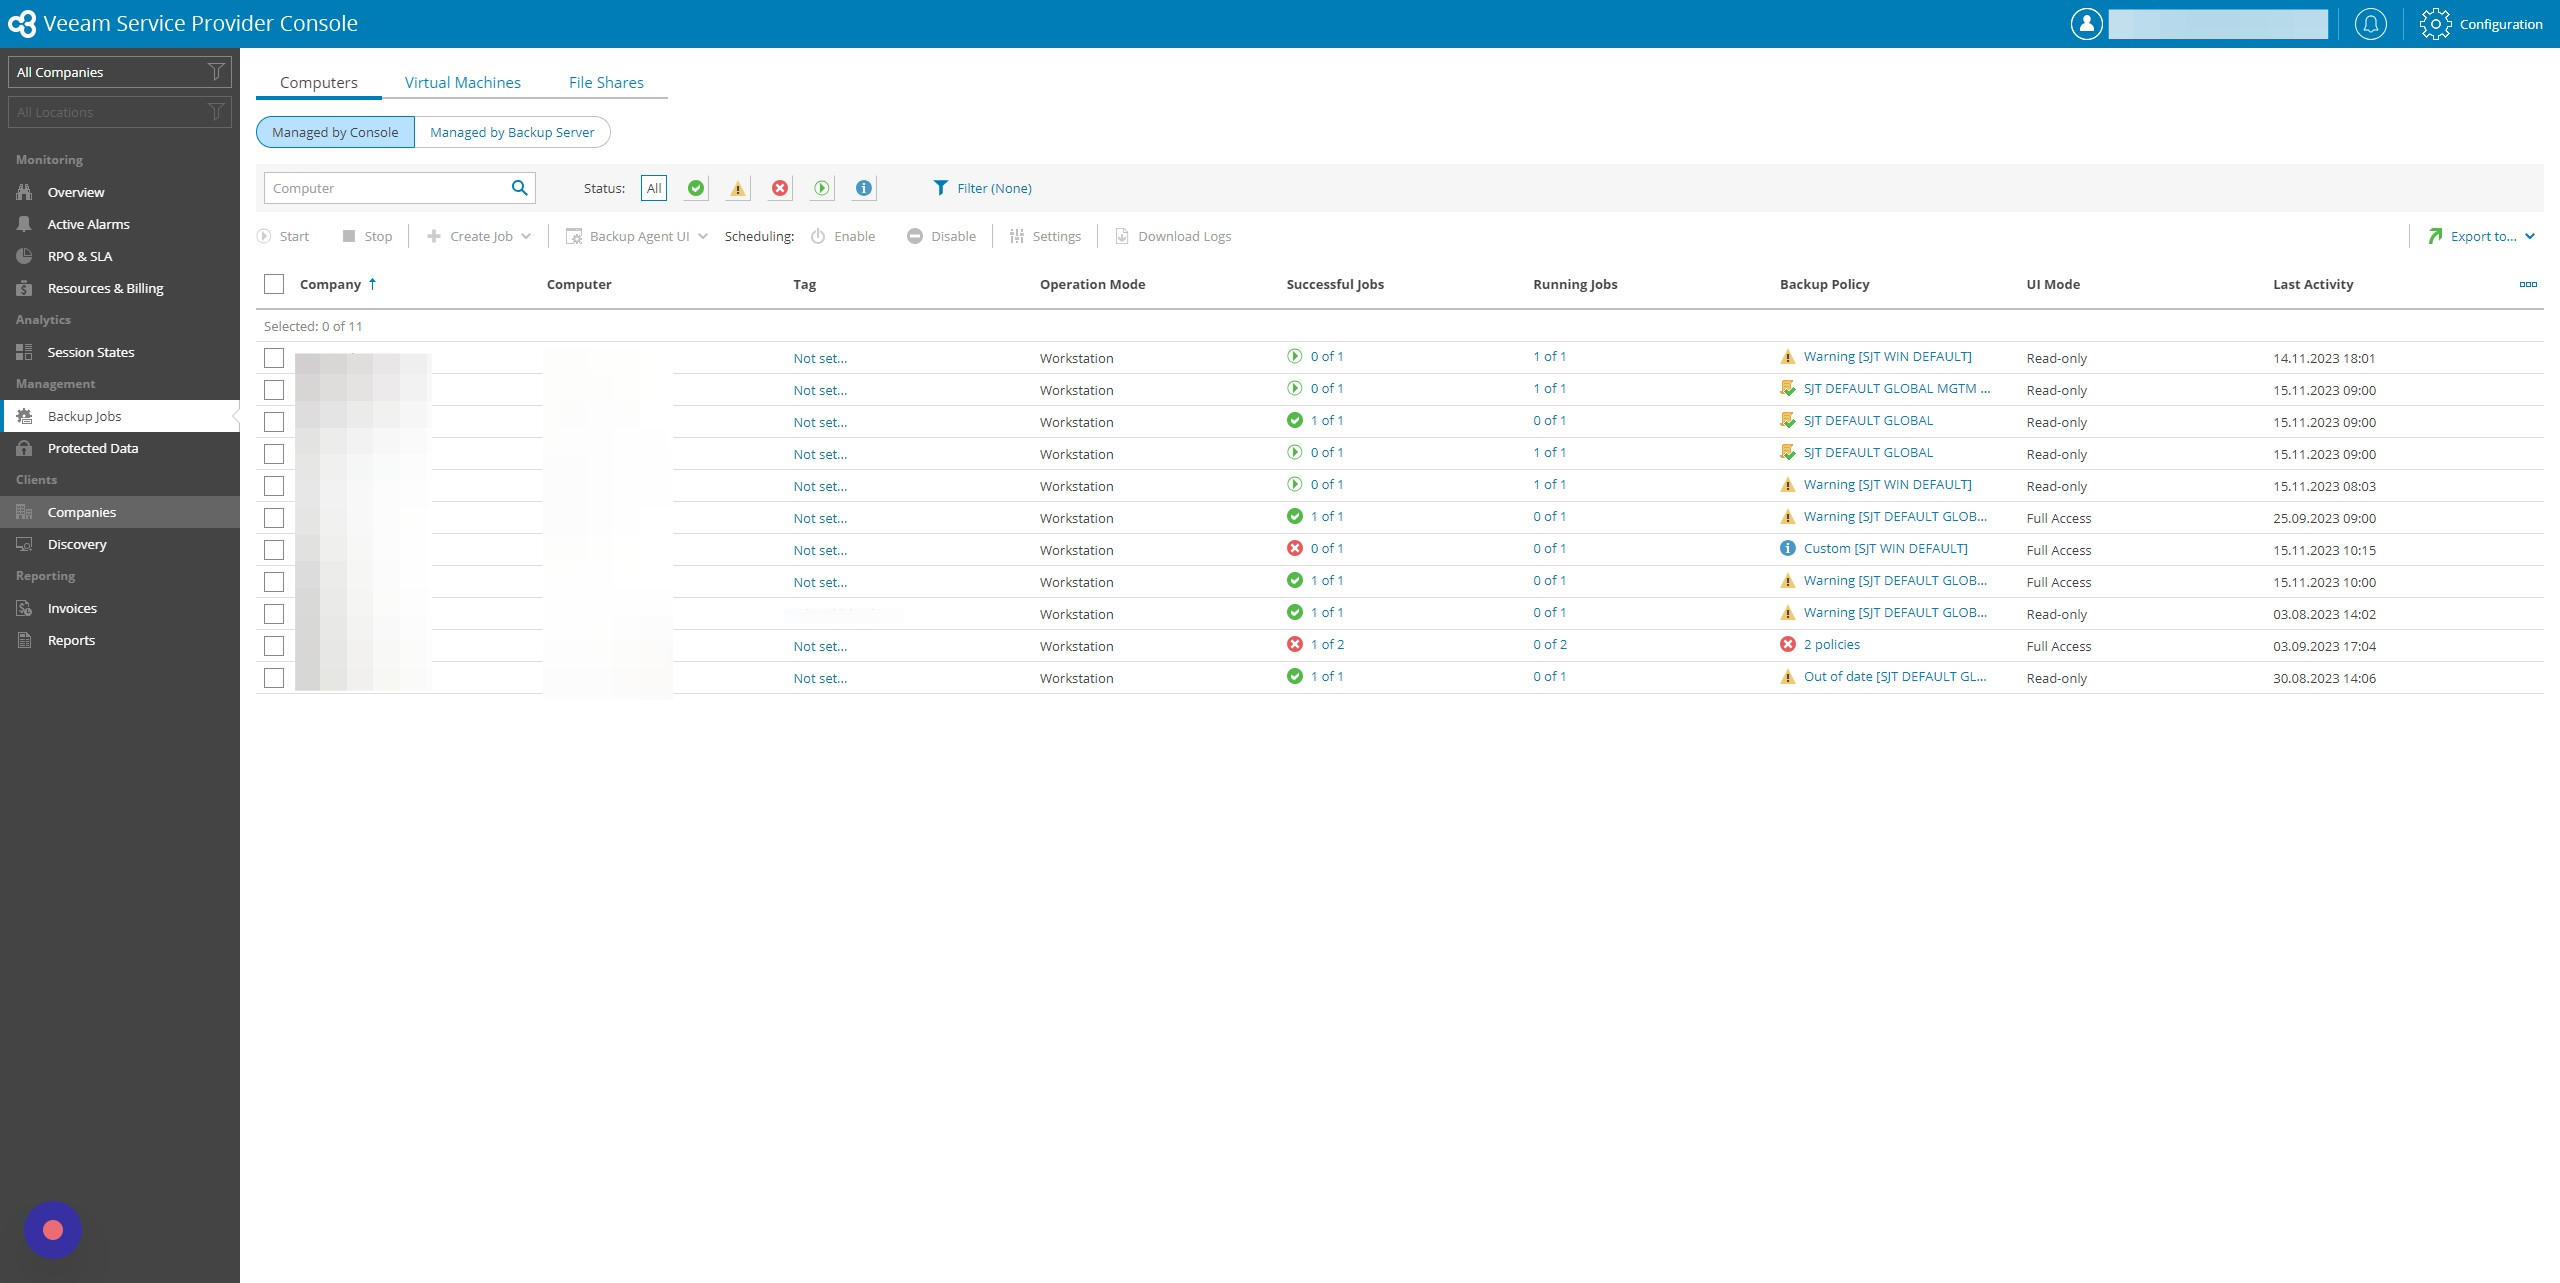
Task: Open the 2 policies link
Action: (1832, 645)
